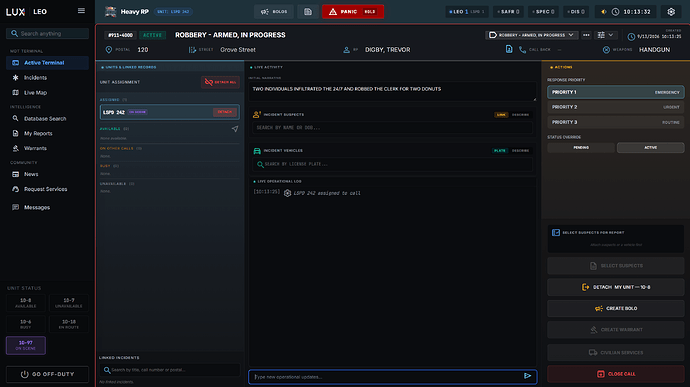Click the BOLOS button
Image resolution: width=690 pixels, height=387 pixels.
274,12
